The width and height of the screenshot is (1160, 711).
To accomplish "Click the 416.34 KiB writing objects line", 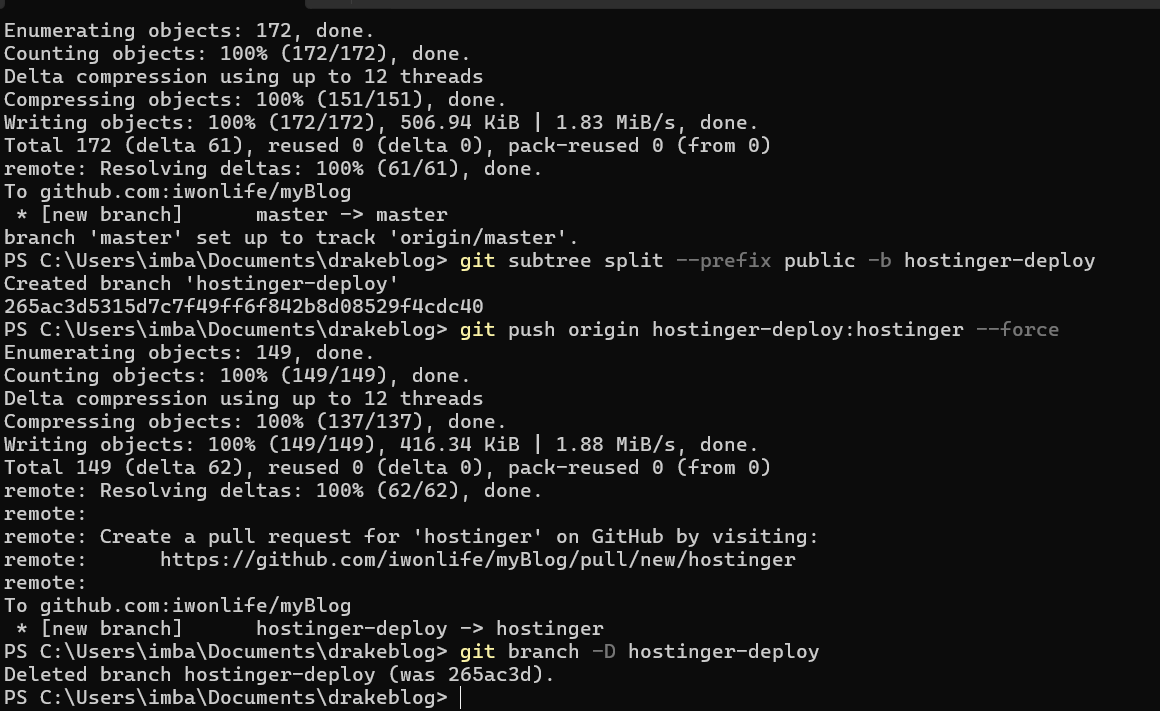I will (x=381, y=445).
